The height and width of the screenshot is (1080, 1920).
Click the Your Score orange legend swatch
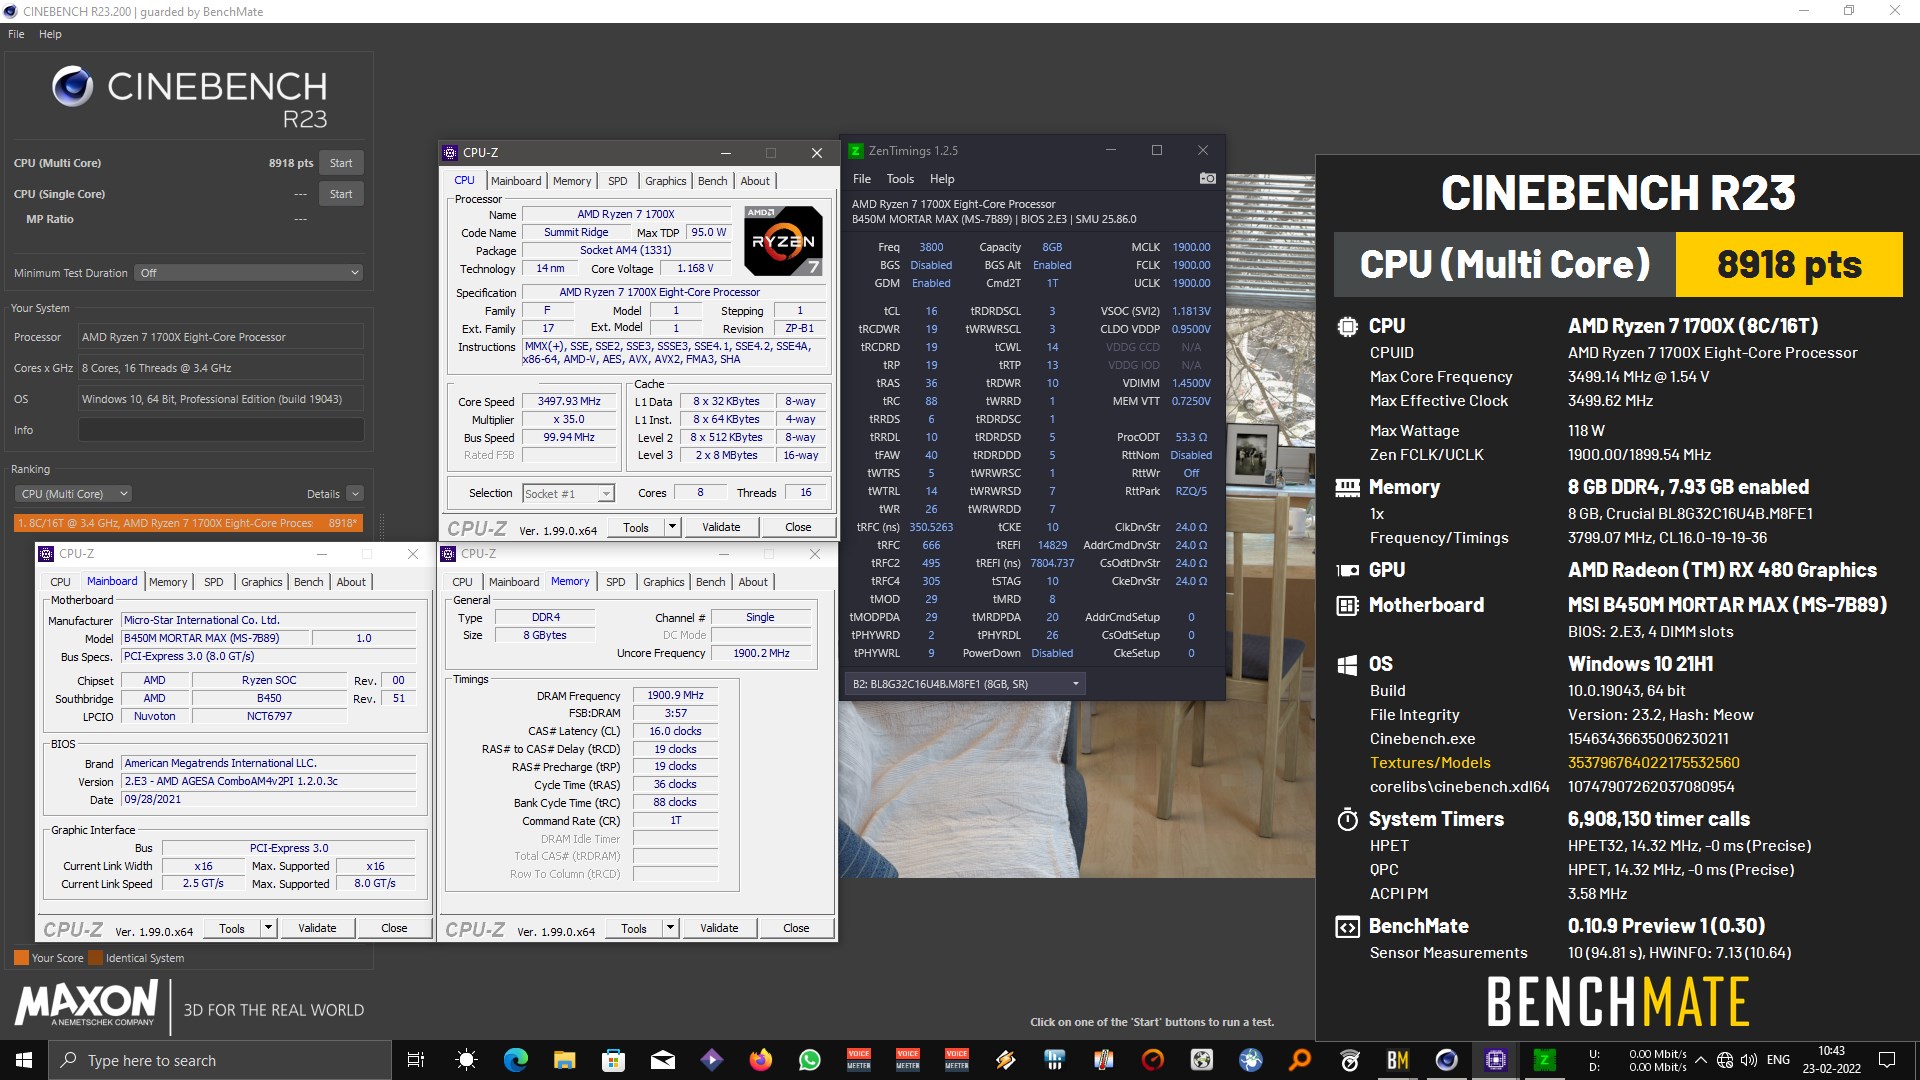pyautogui.click(x=21, y=958)
